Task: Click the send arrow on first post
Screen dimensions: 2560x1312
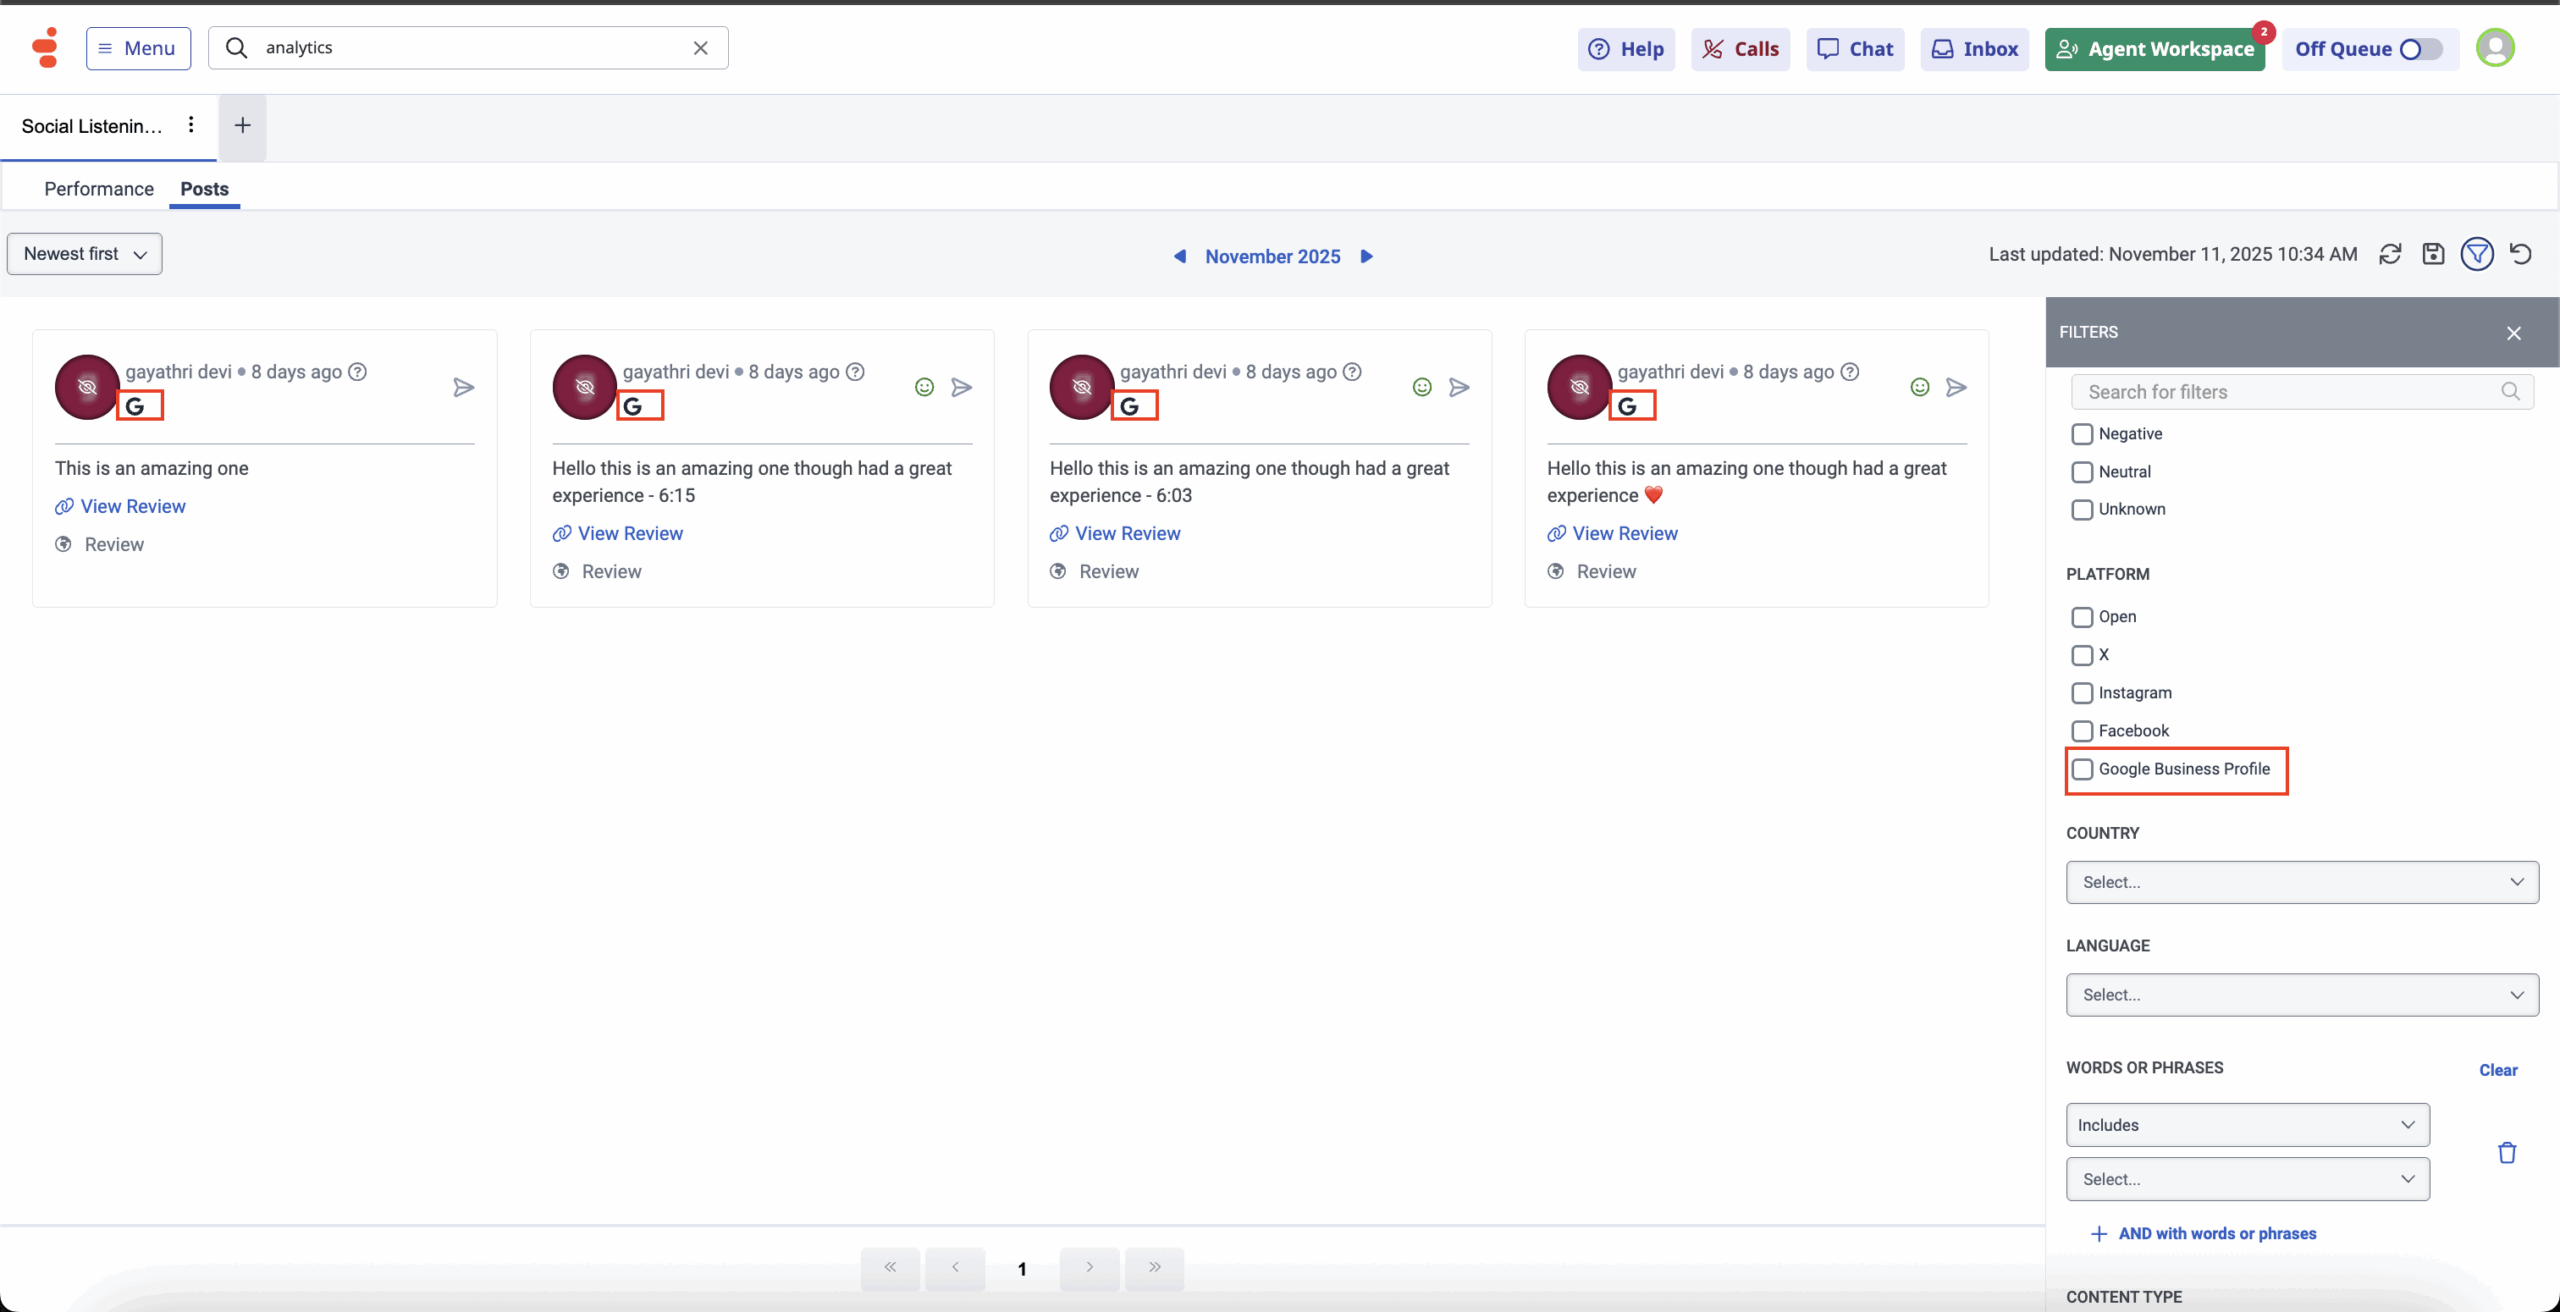Action: tap(463, 387)
